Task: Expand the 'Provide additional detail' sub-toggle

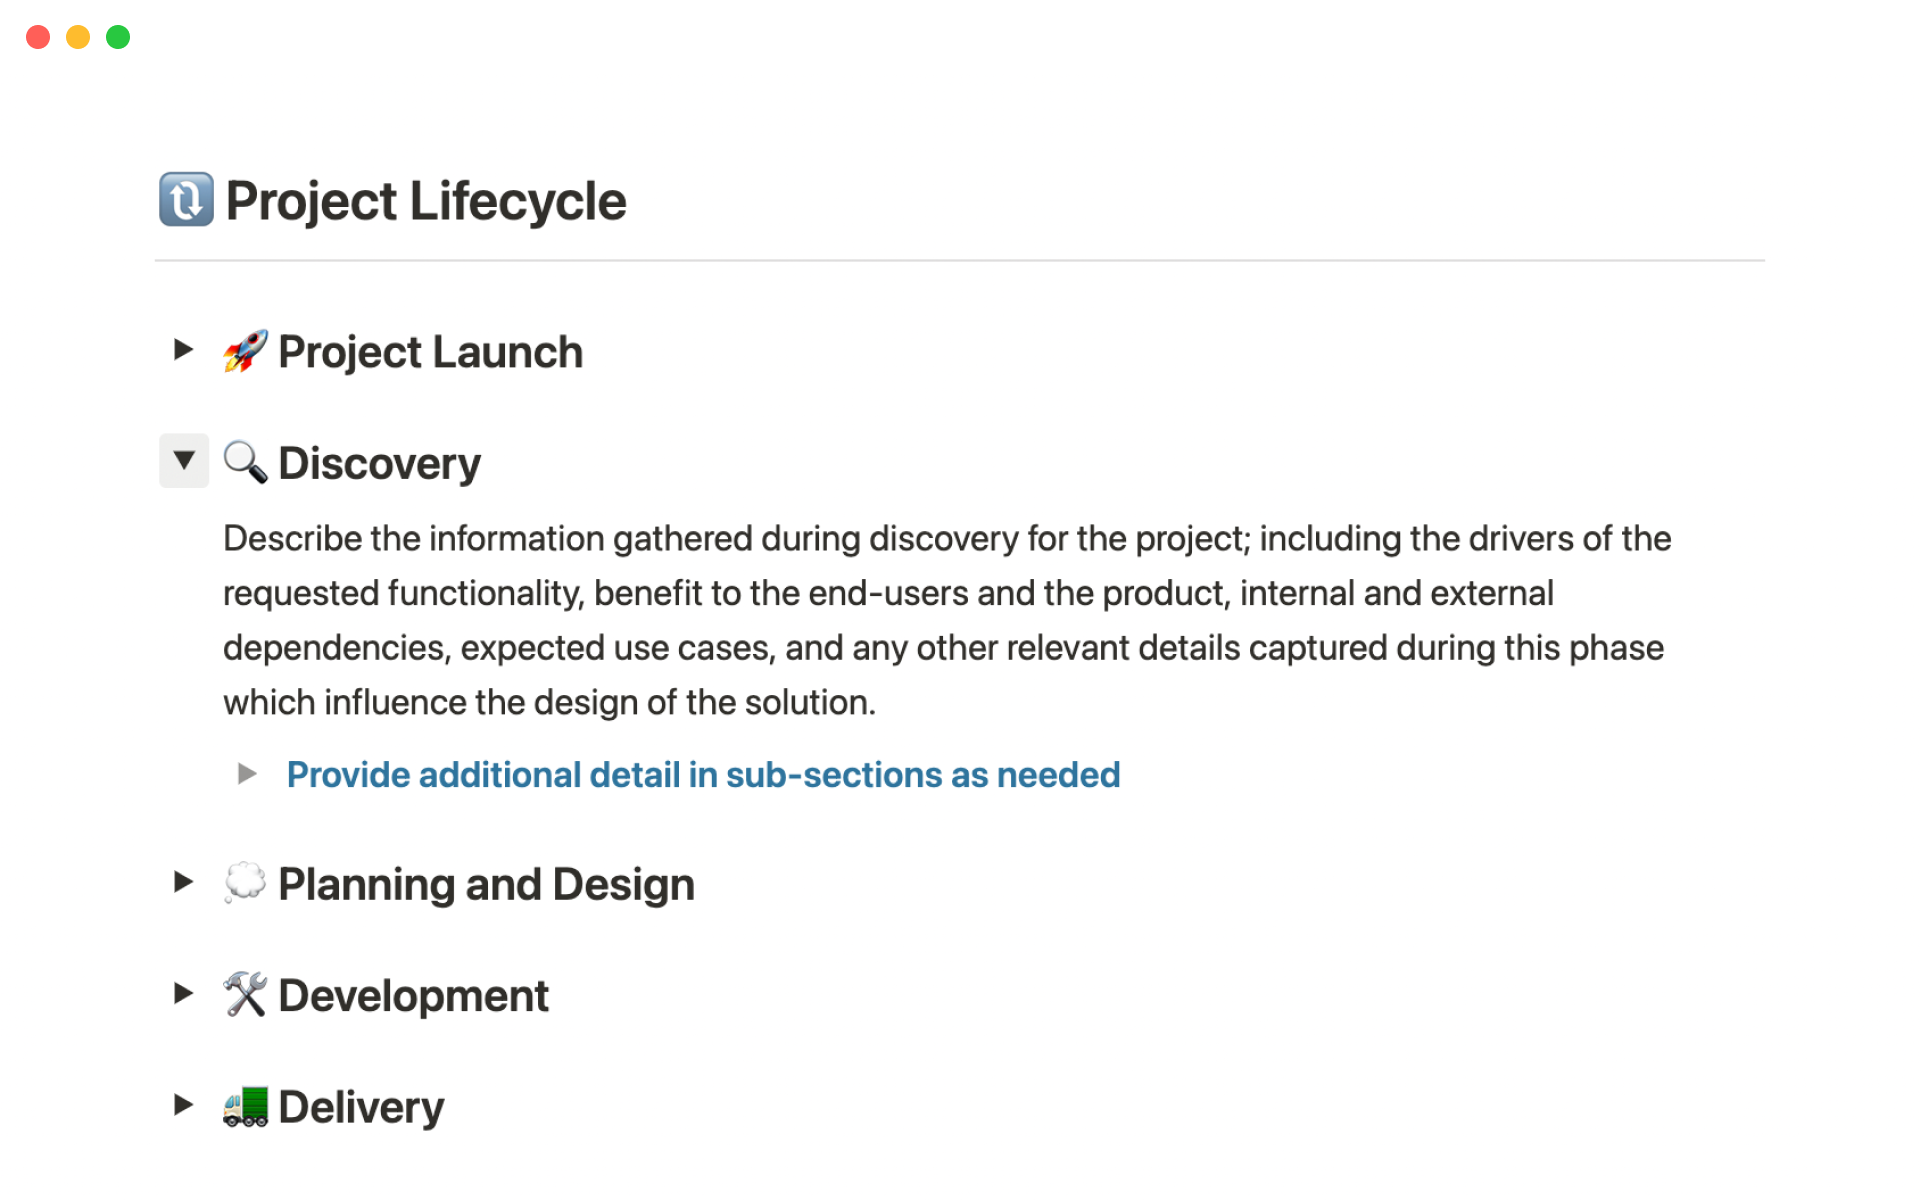Action: pyautogui.click(x=247, y=773)
